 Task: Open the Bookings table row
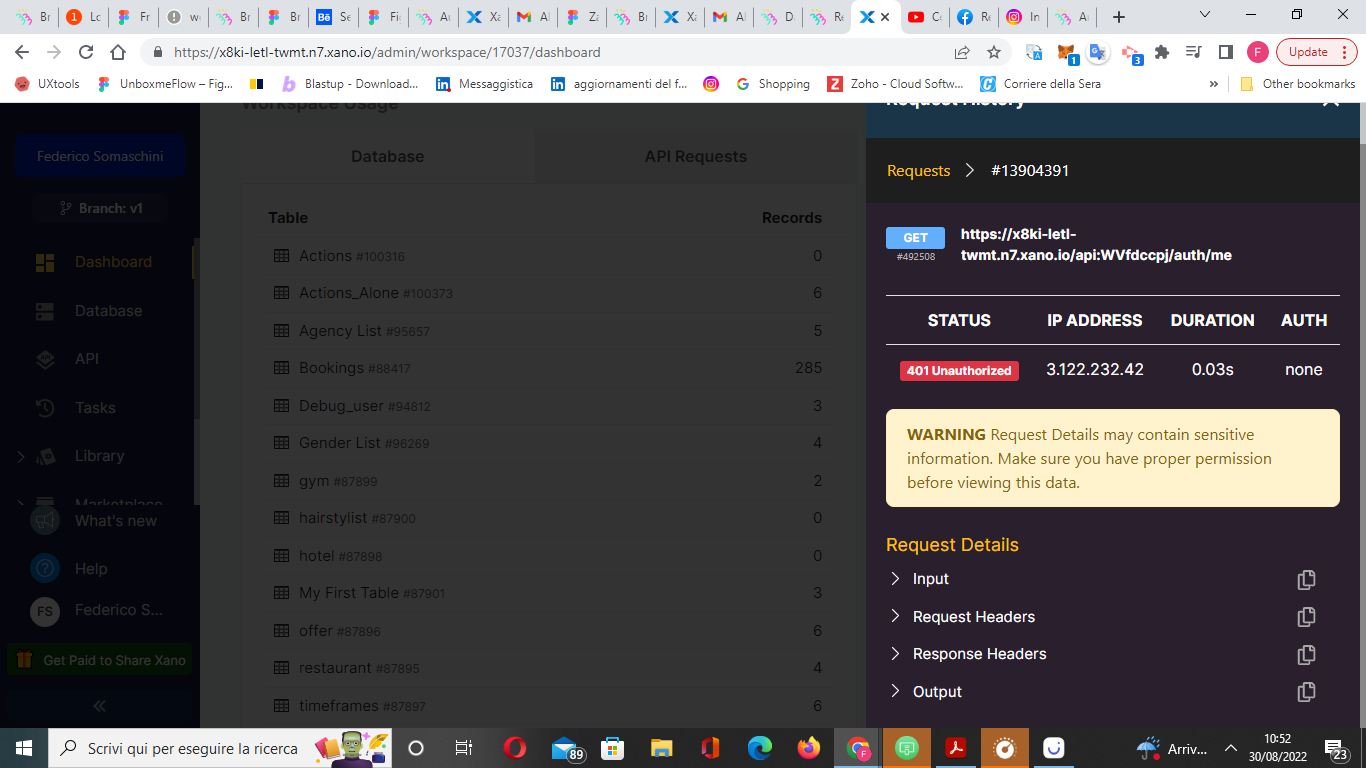(547, 368)
